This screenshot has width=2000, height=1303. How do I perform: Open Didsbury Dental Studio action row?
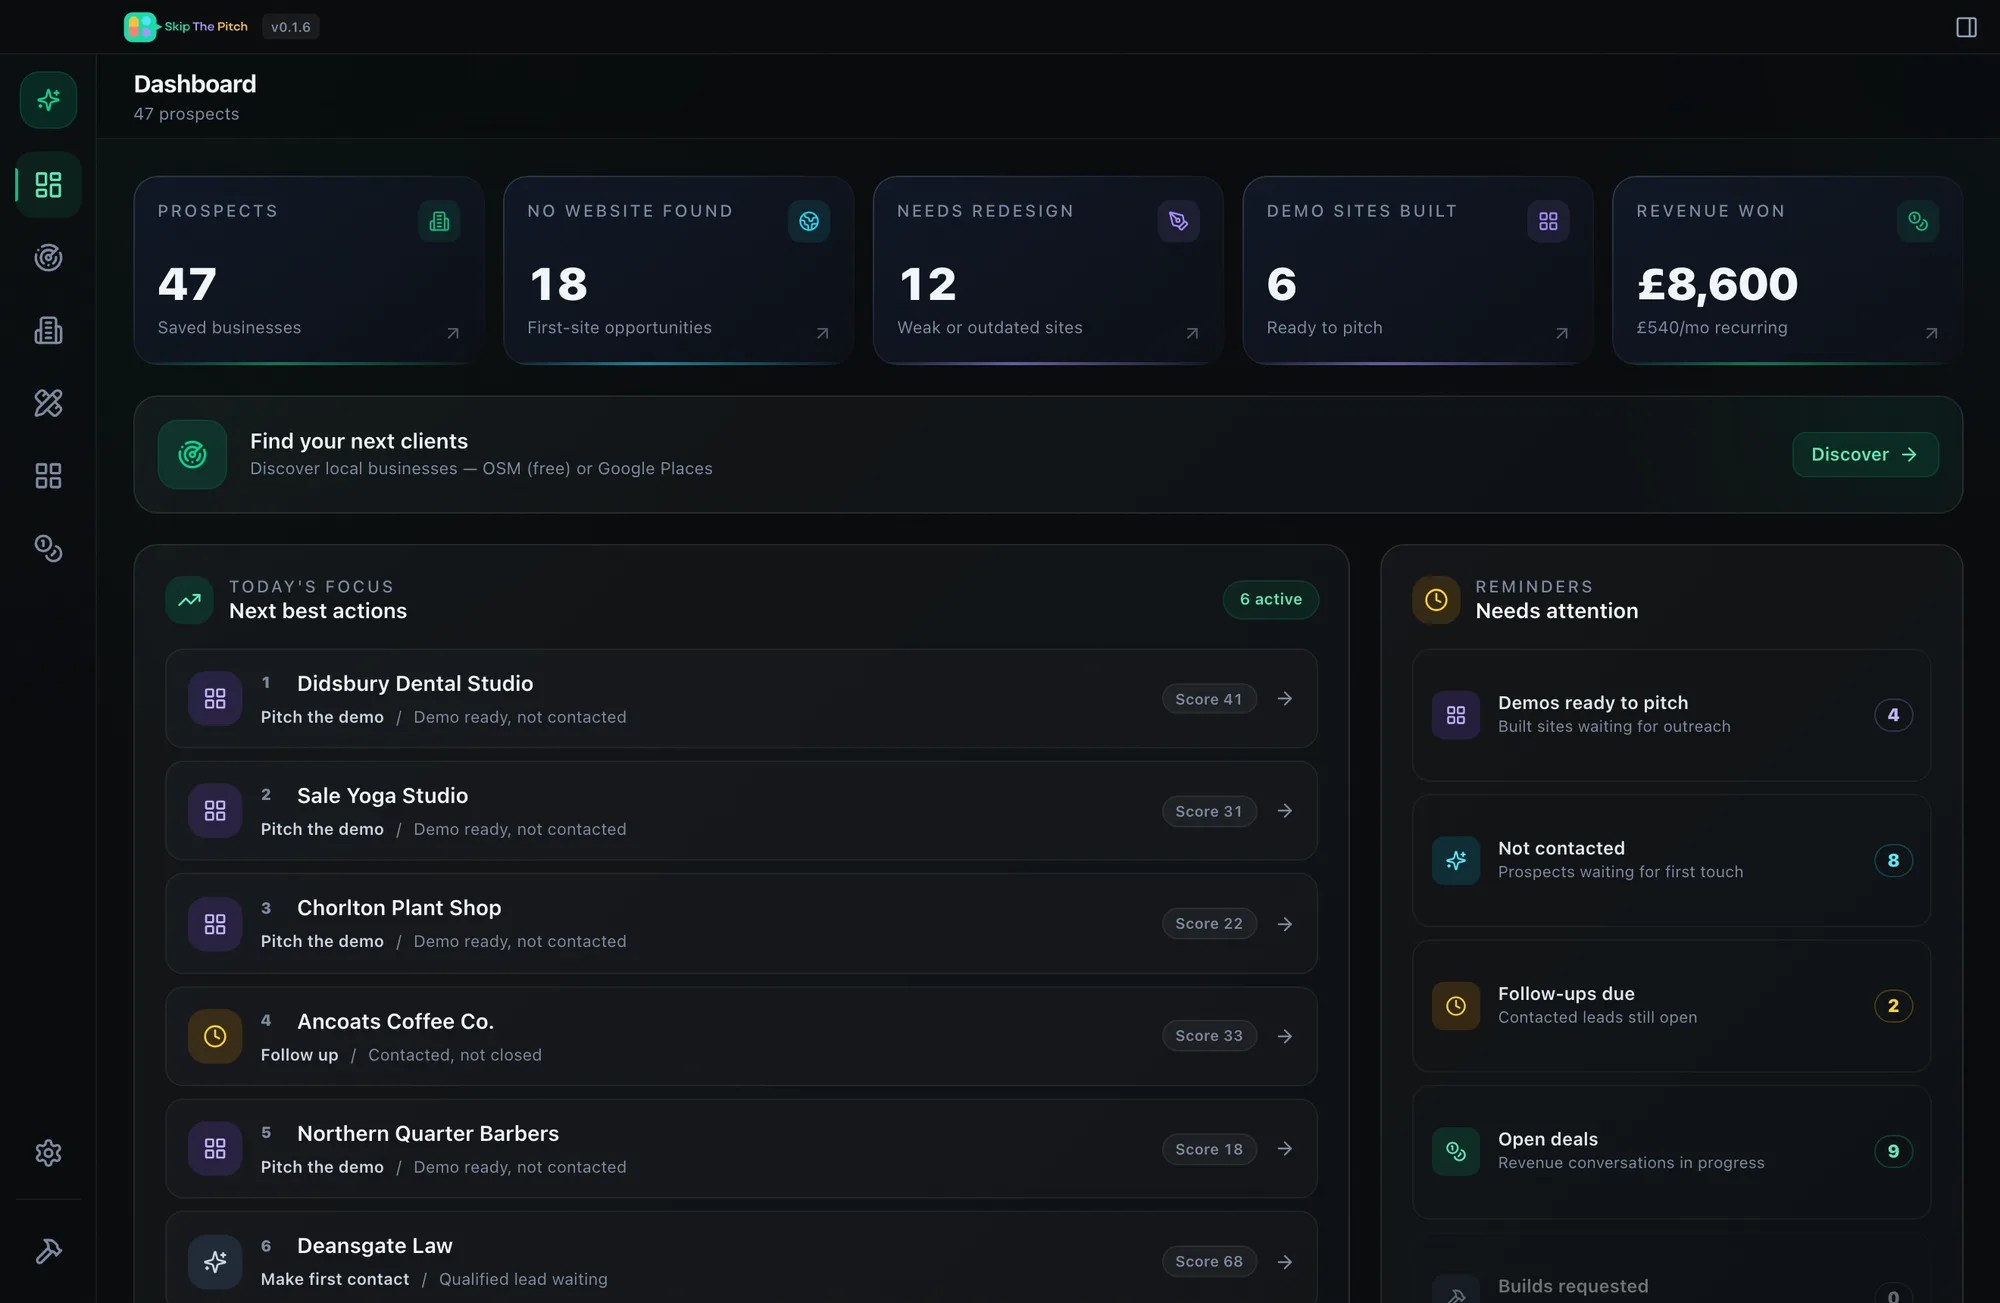point(741,699)
